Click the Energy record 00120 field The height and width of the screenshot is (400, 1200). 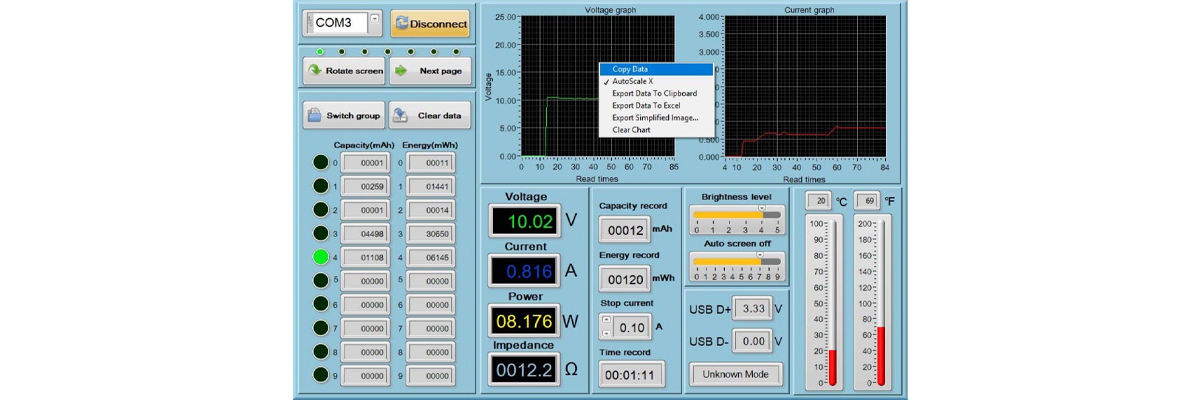pyautogui.click(x=624, y=279)
